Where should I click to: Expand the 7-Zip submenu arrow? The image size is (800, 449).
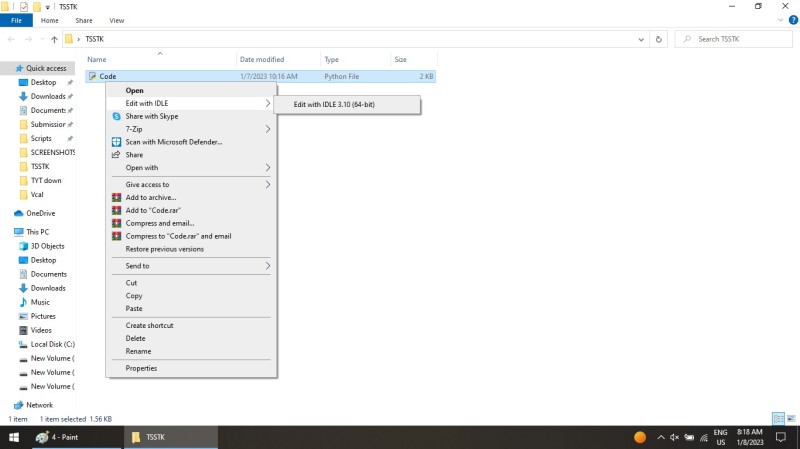268,129
